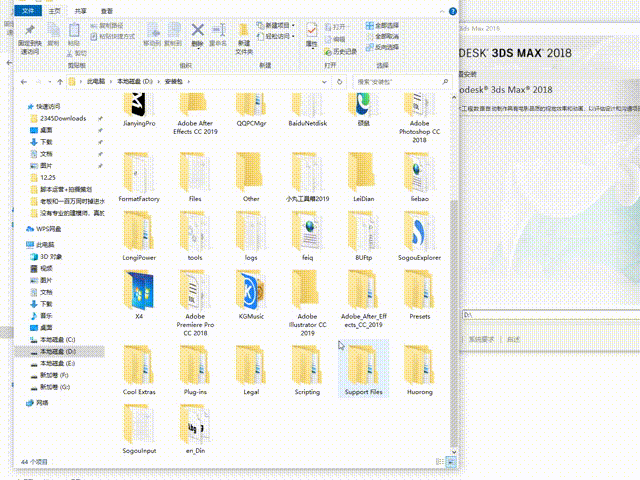Click the back arrow in navigation bar
The width and height of the screenshot is (640, 480).
click(x=24, y=82)
